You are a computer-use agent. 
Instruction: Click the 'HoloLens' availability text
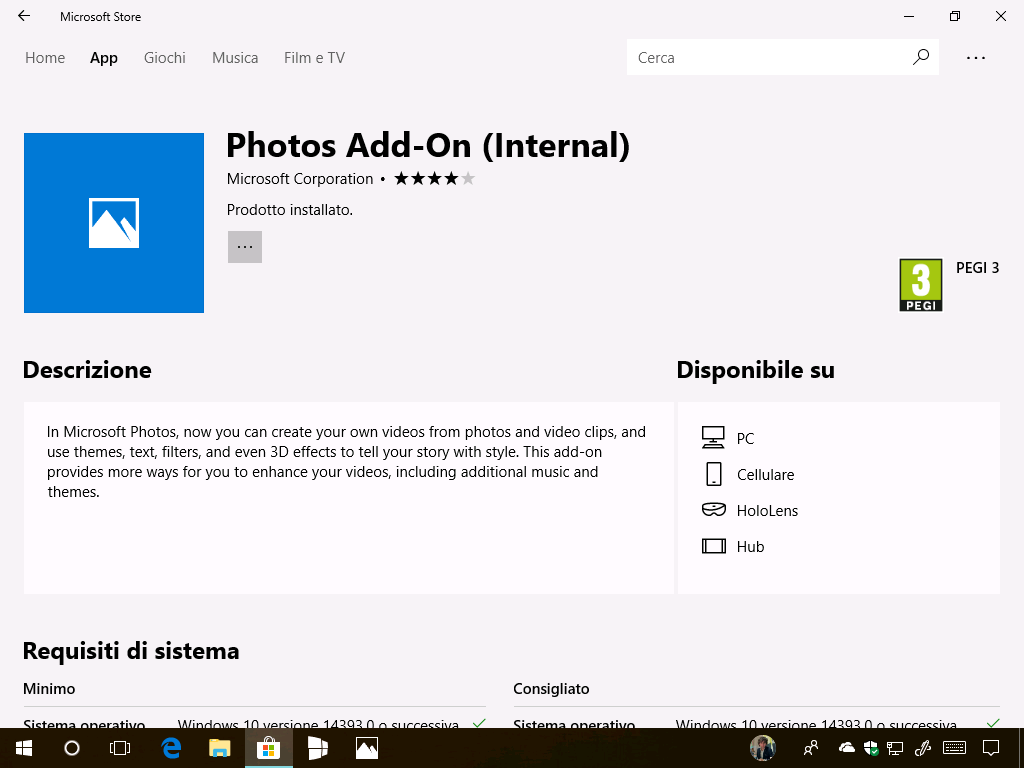pos(767,511)
